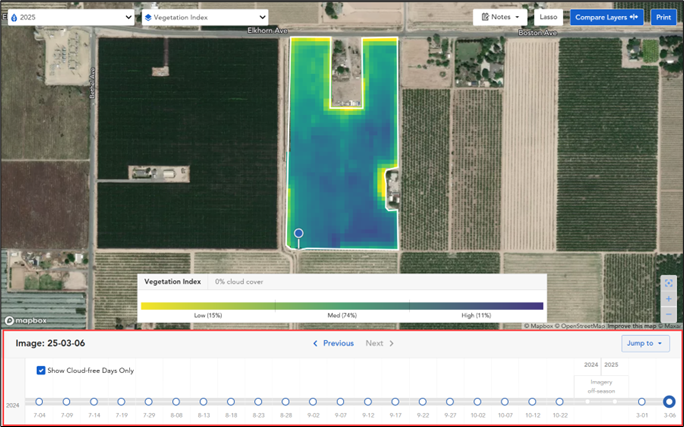Click the field location pin marker

pyautogui.click(x=297, y=234)
